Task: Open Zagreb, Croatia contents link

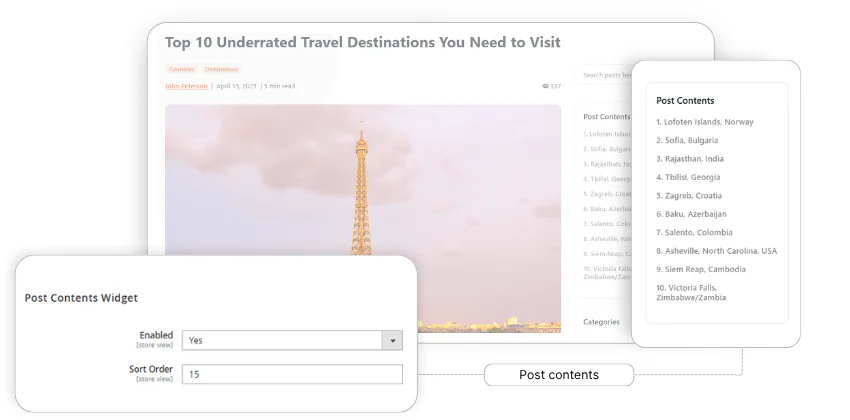Action: 688,196
